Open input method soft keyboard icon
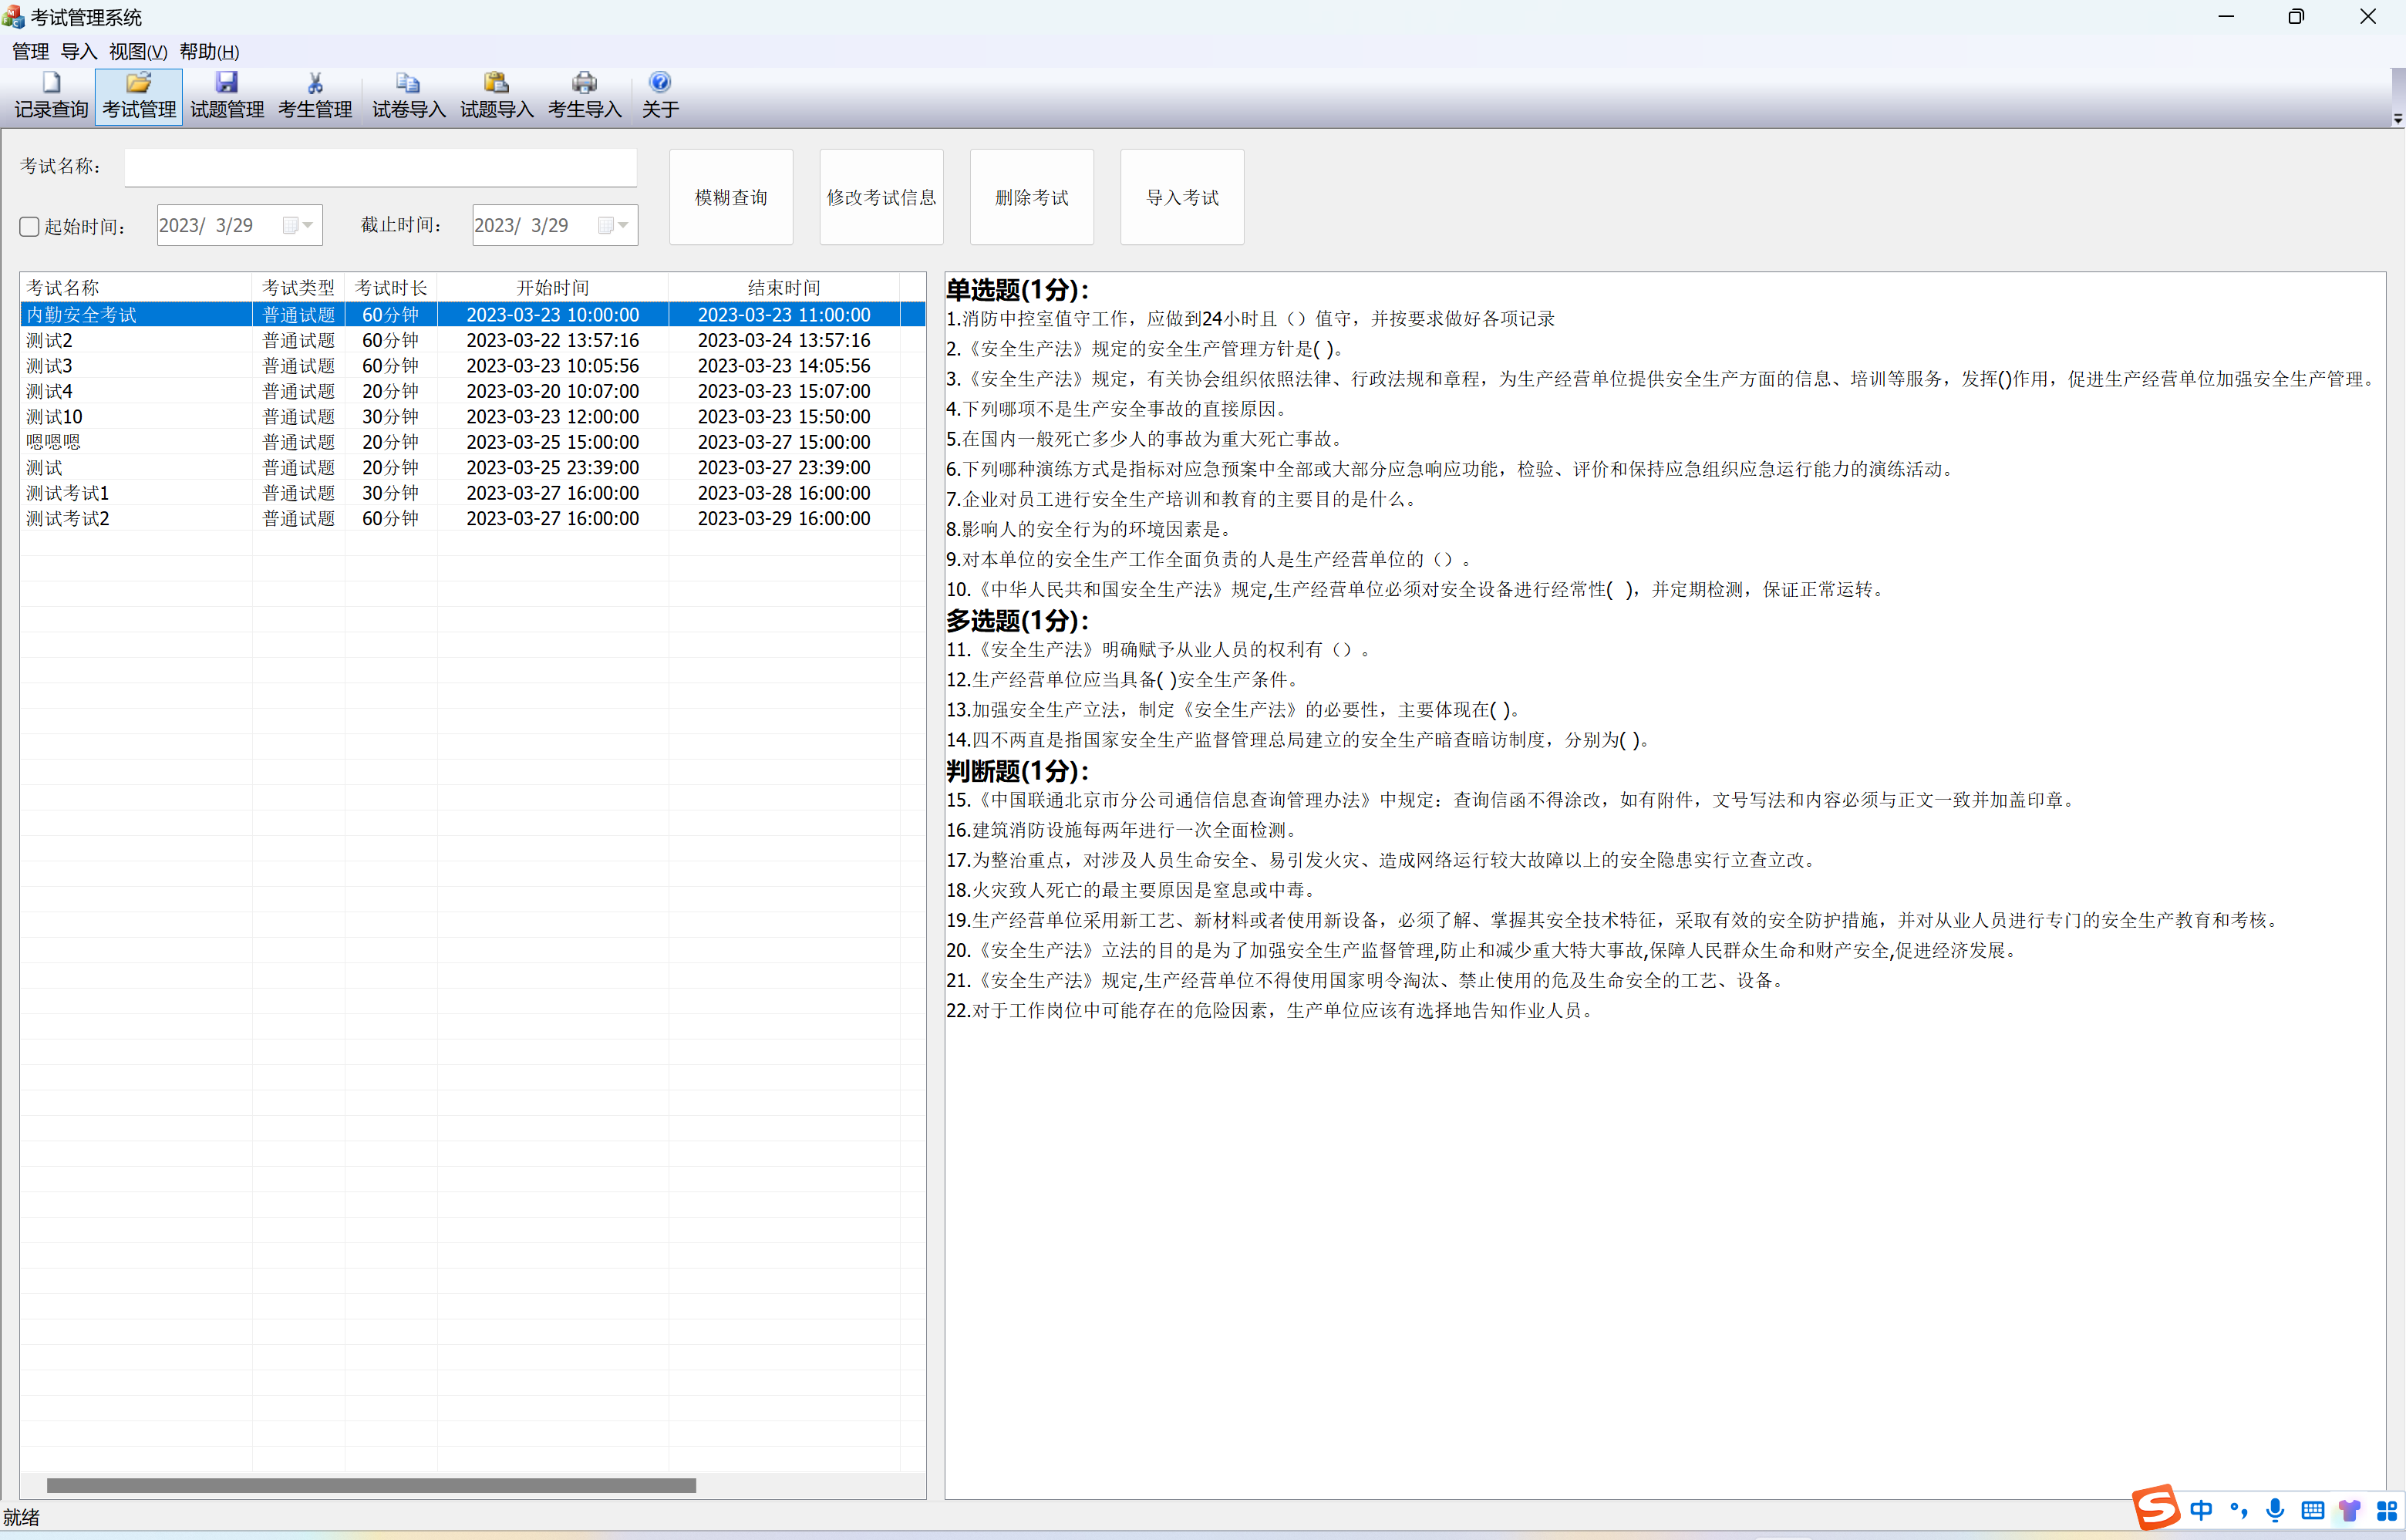Screen dimensions: 2406x1540 (x=2313, y=1510)
